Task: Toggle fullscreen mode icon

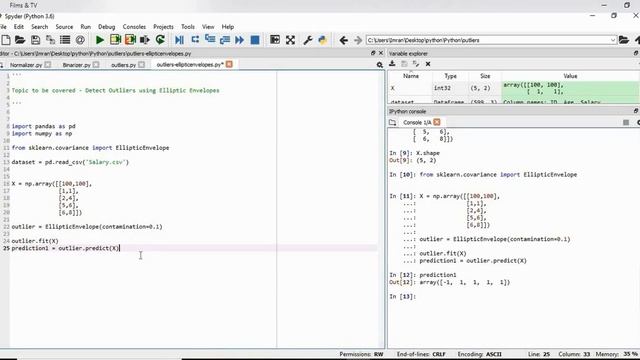Action: click(290, 40)
